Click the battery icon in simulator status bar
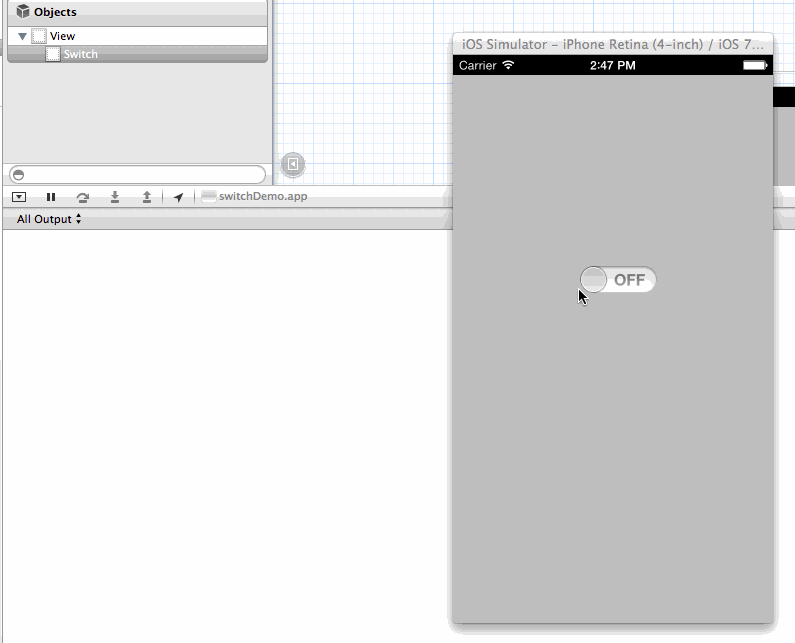The height and width of the screenshot is (643, 795). [755, 65]
